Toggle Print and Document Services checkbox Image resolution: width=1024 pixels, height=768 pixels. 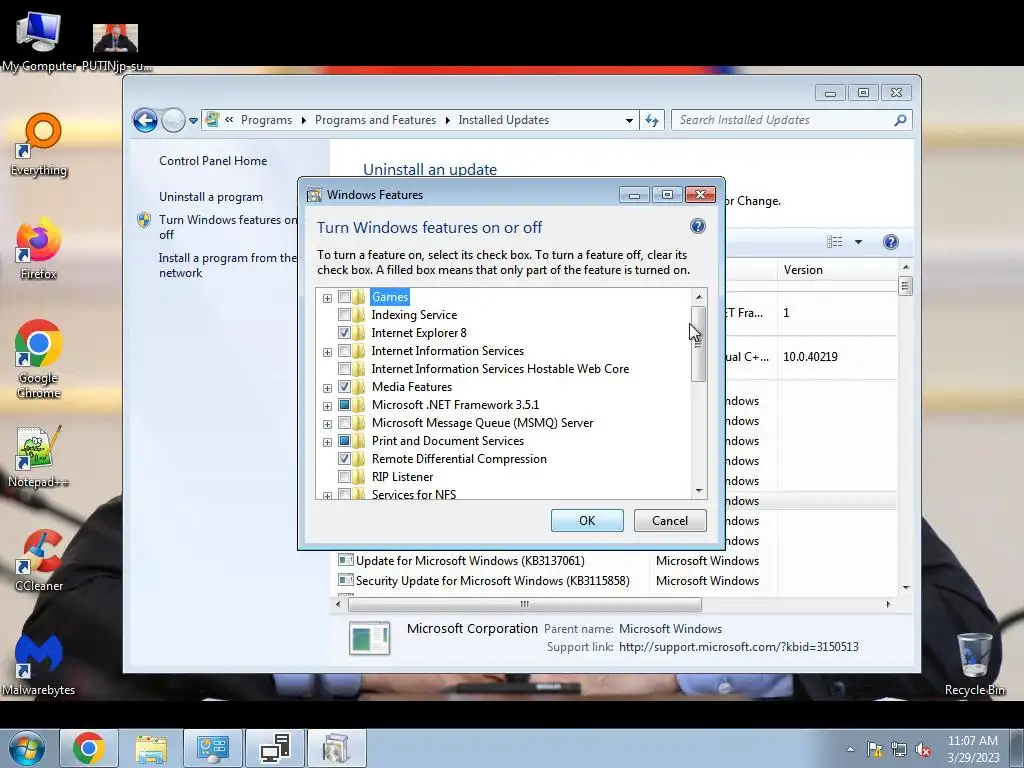click(344, 441)
